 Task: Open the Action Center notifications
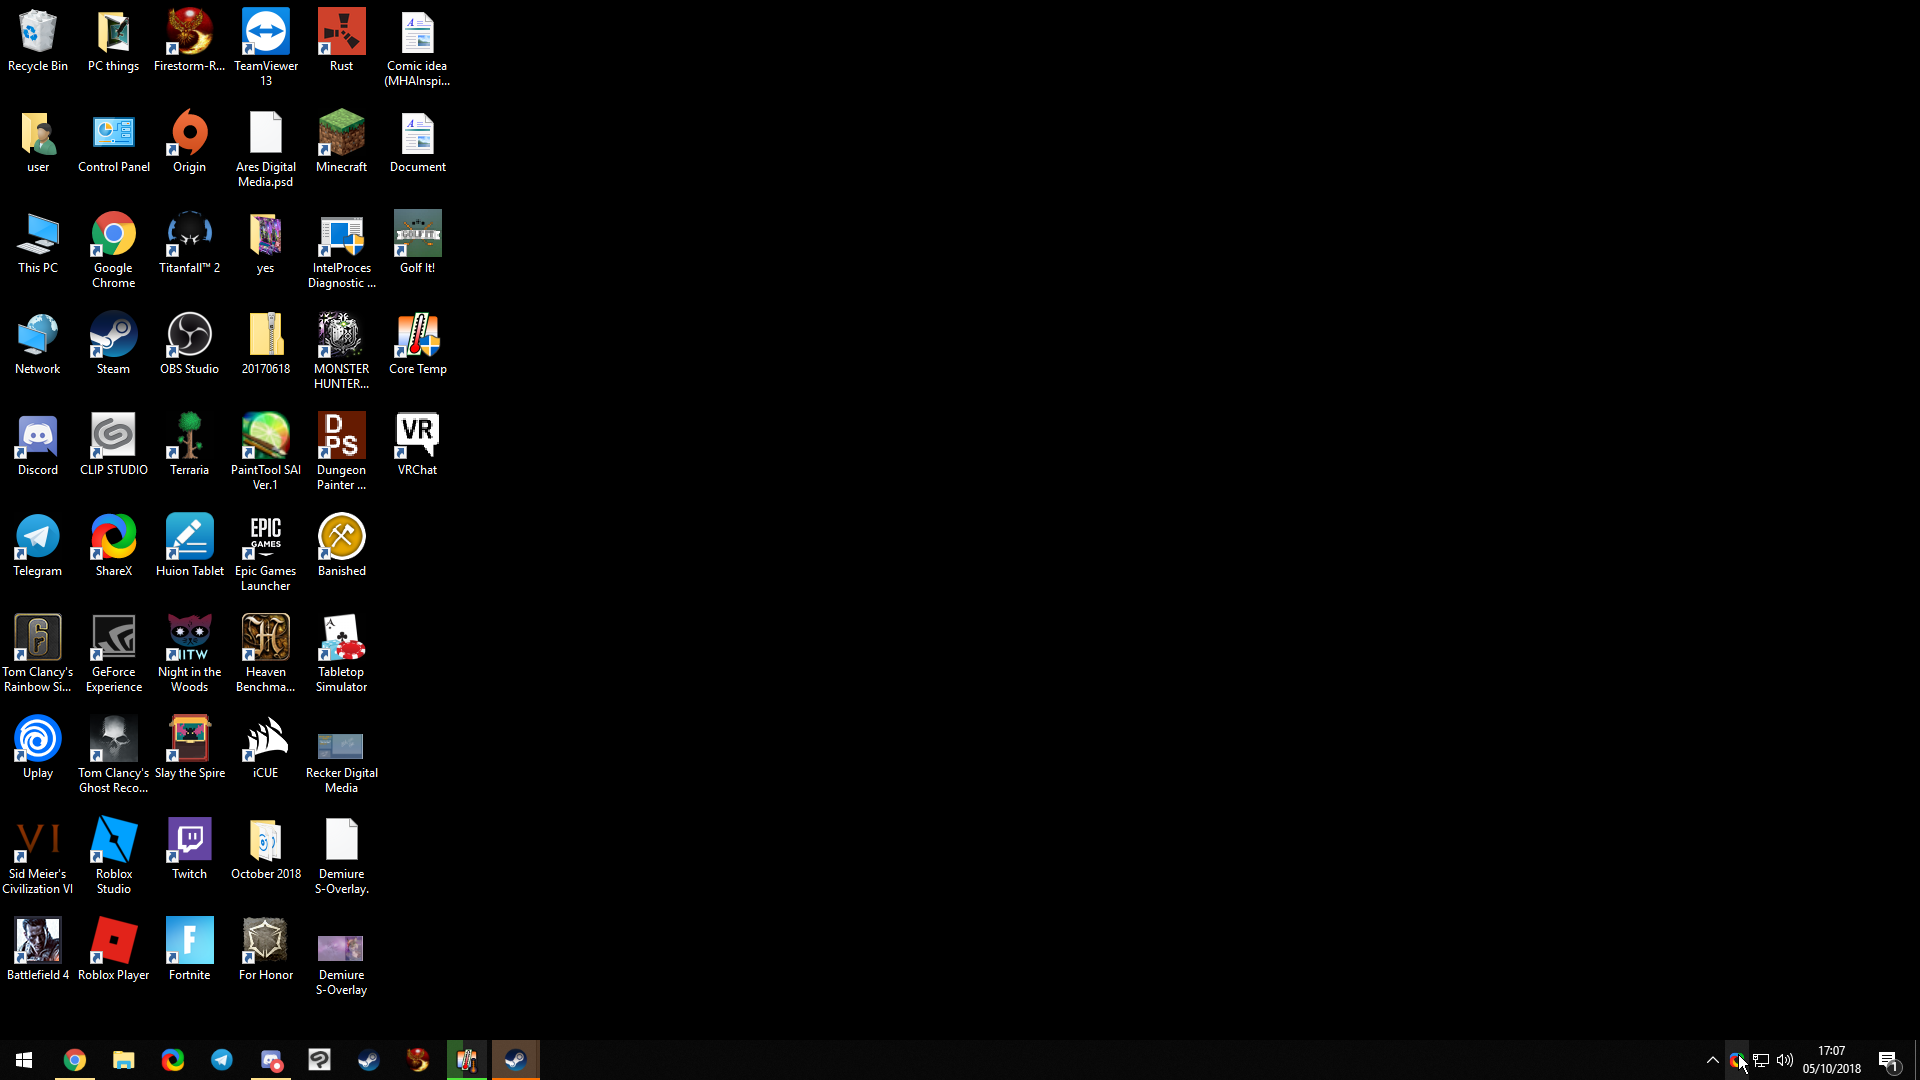[x=1888, y=1062]
